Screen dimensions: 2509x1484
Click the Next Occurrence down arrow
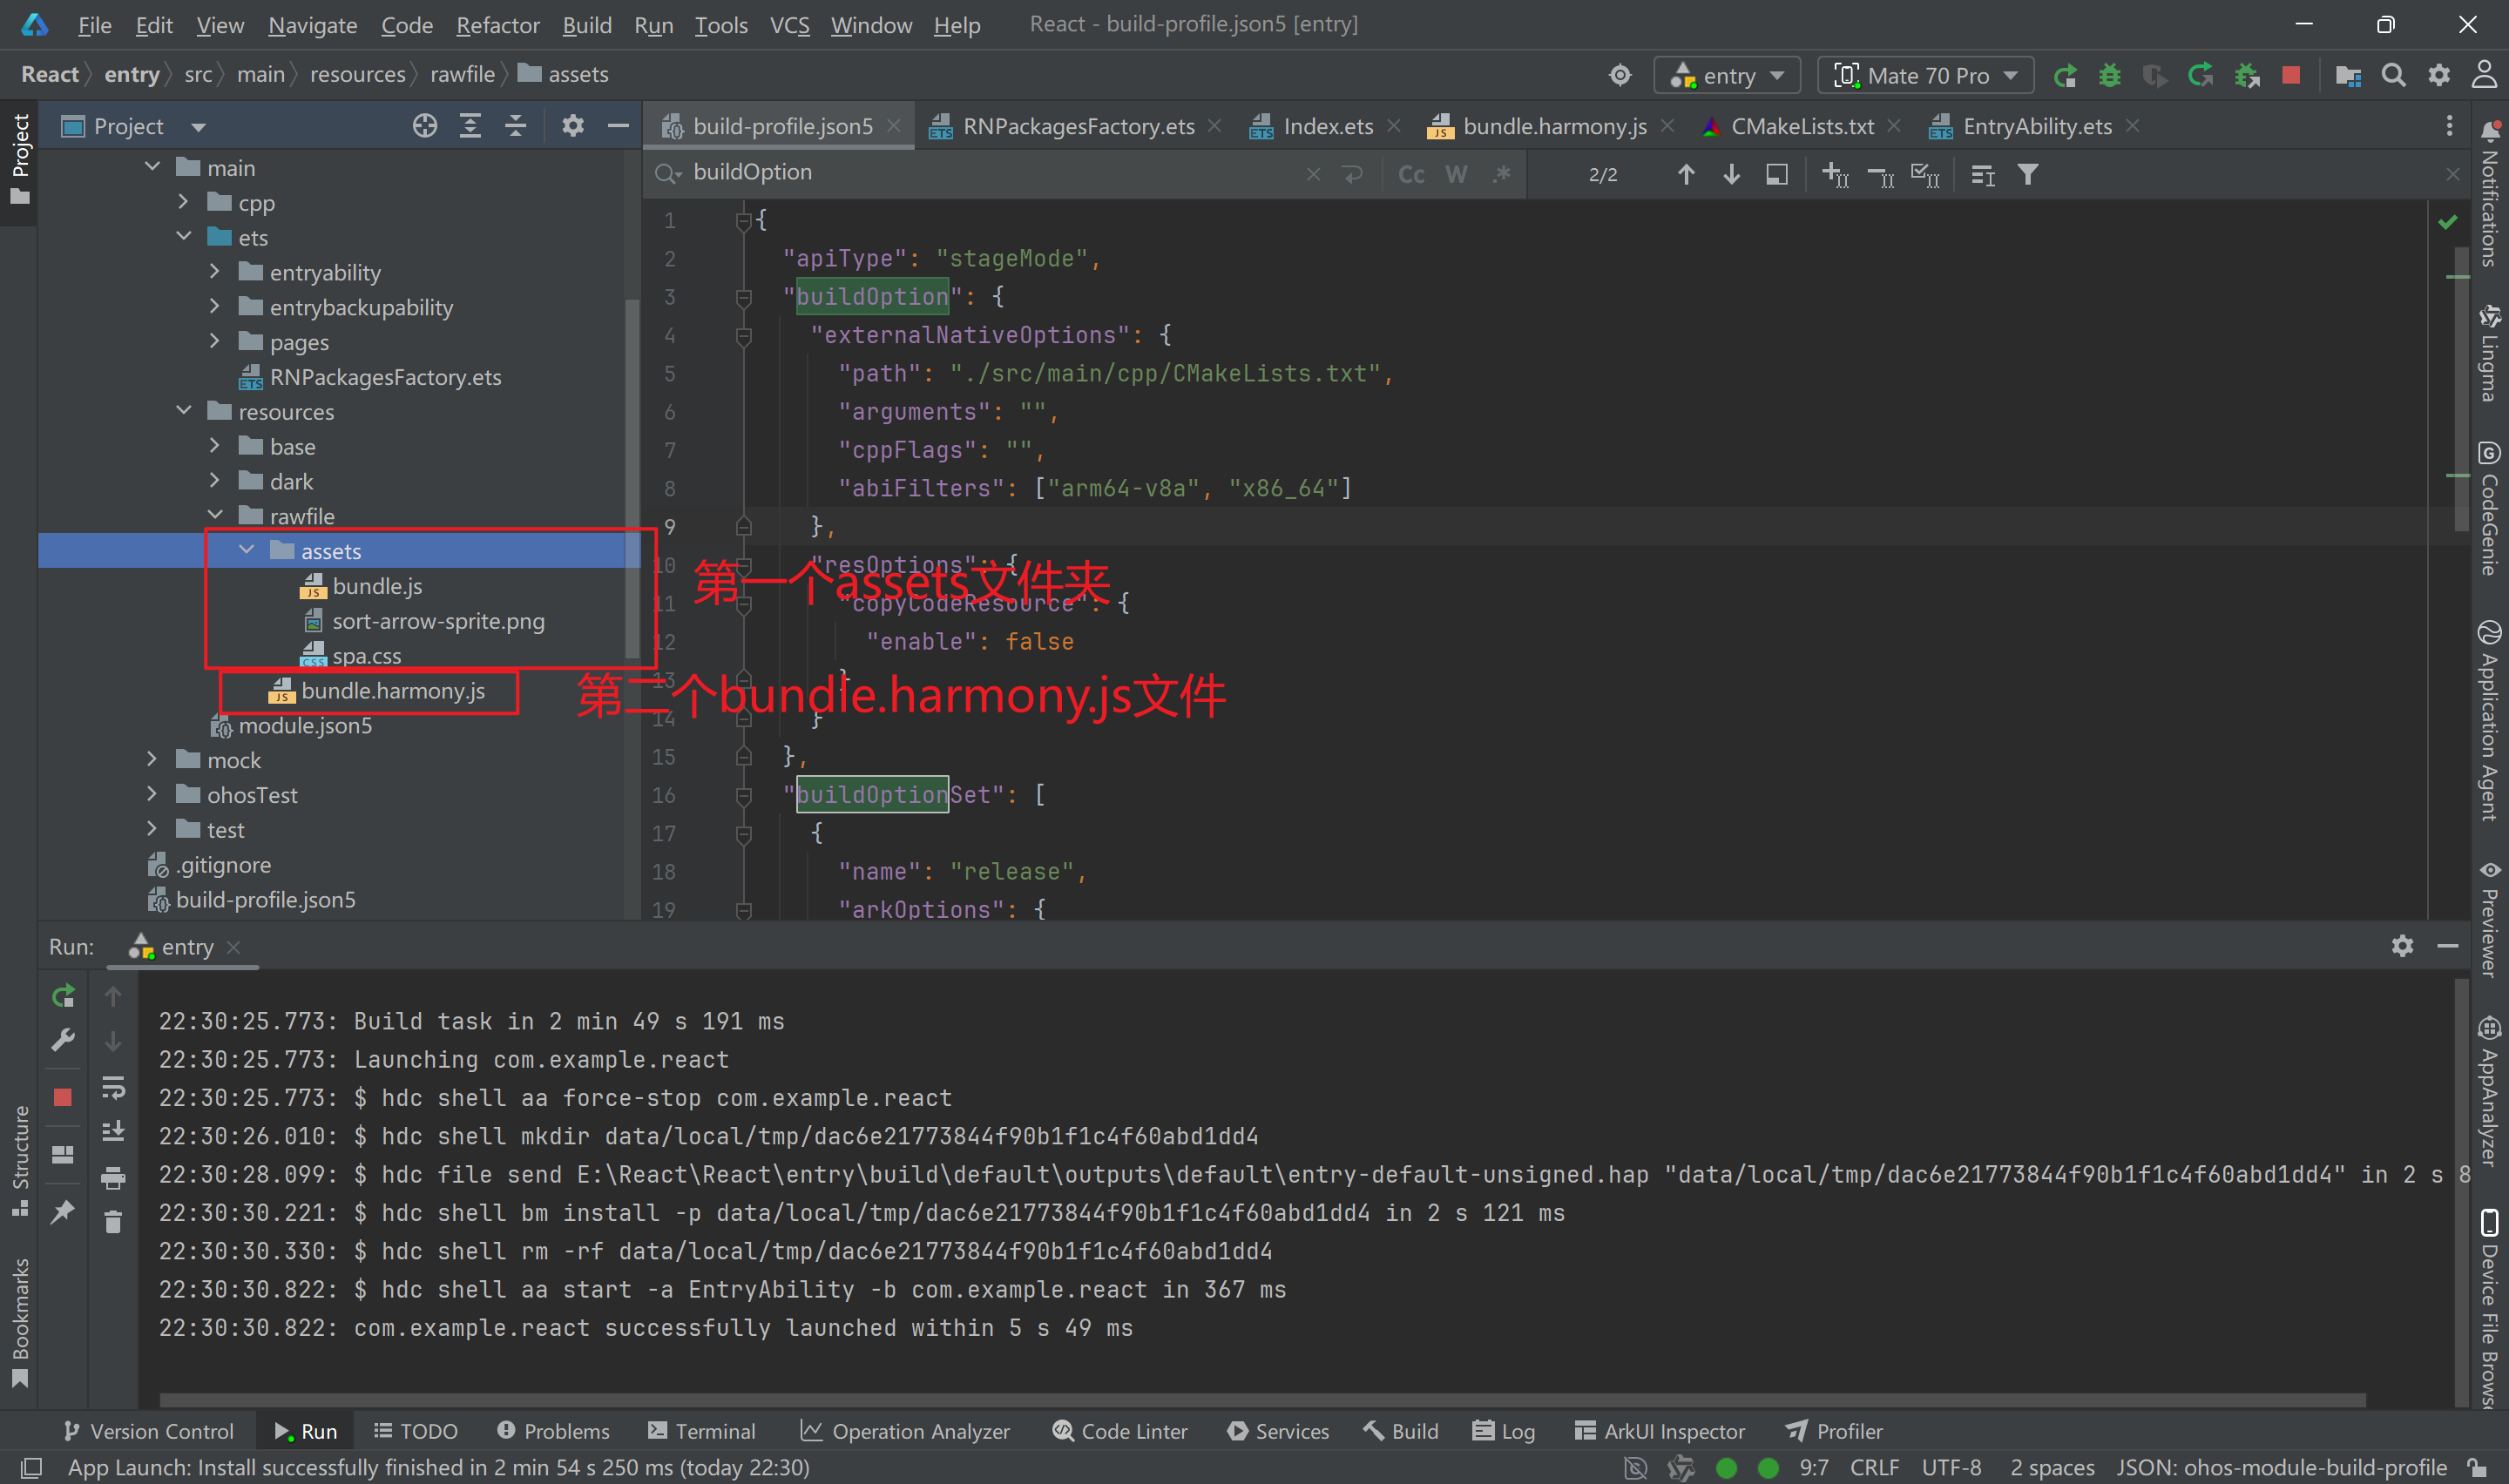point(1731,175)
